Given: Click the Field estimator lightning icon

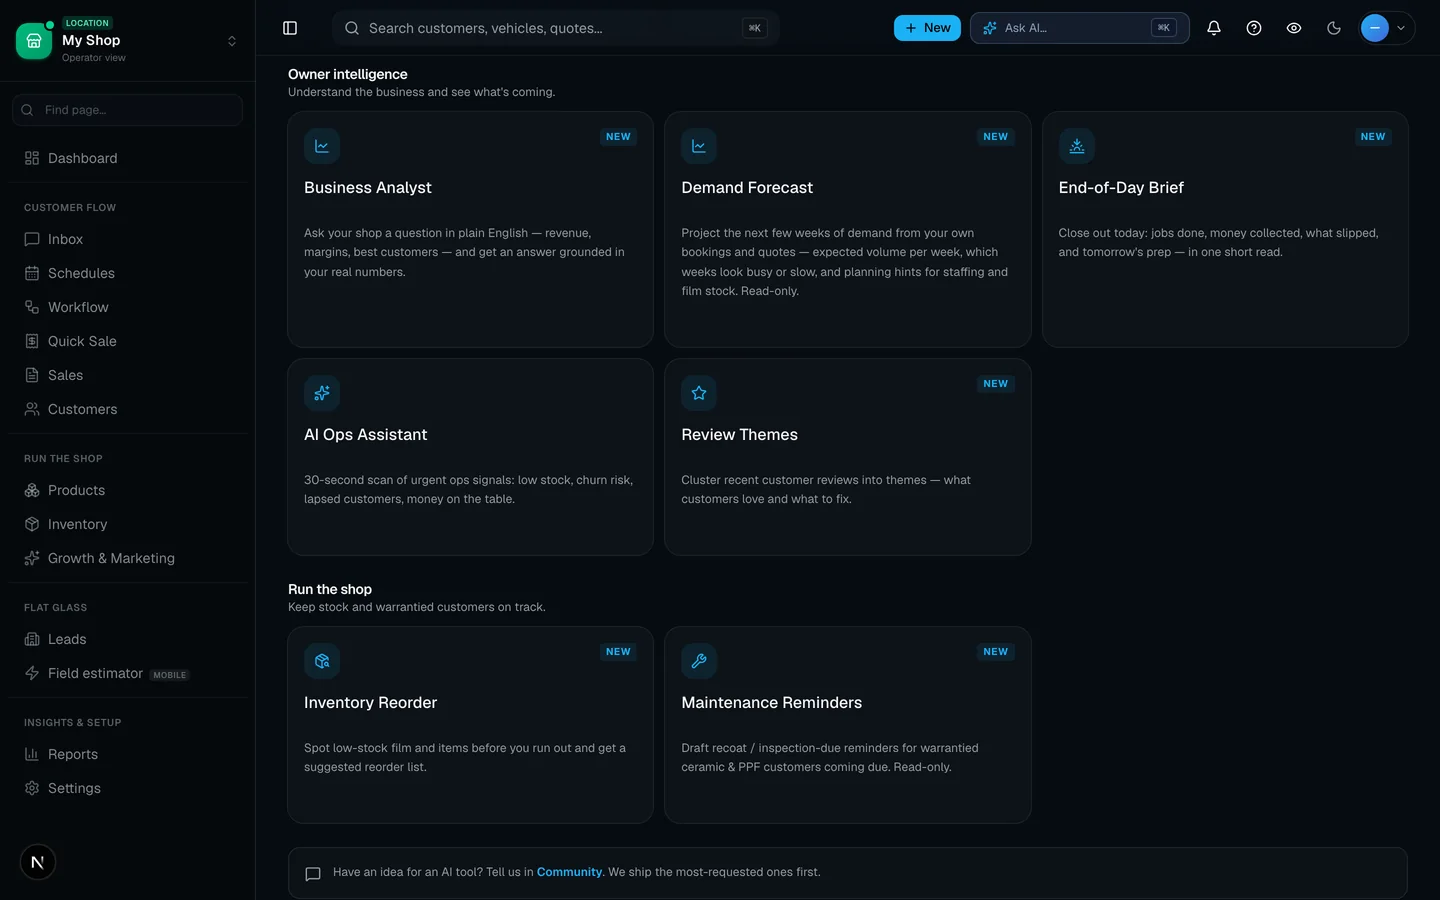Looking at the screenshot, I should (x=32, y=673).
